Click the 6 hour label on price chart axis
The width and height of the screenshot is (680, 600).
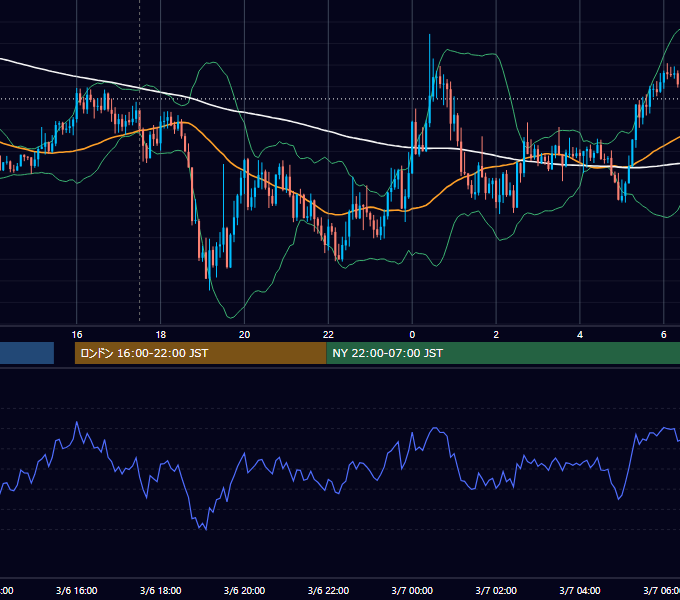click(x=664, y=335)
